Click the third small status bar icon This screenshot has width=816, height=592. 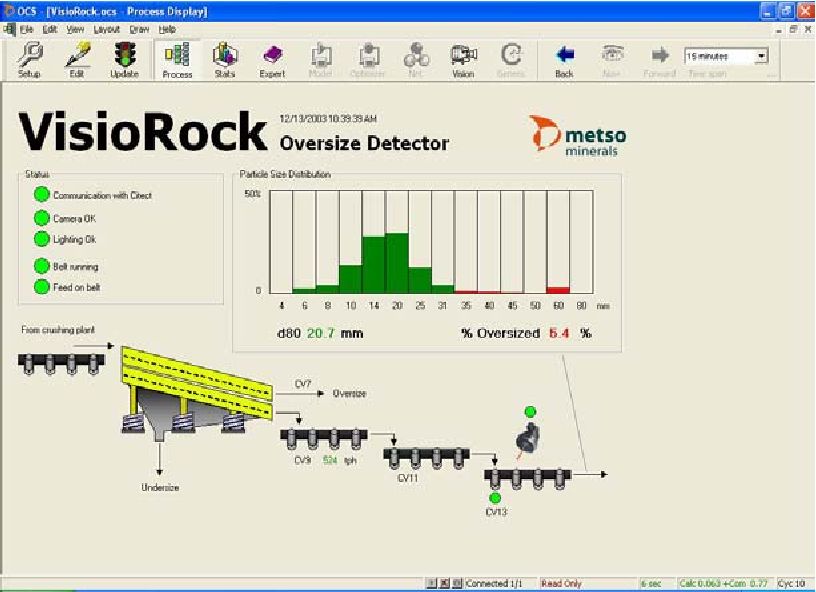pyautogui.click(x=456, y=583)
